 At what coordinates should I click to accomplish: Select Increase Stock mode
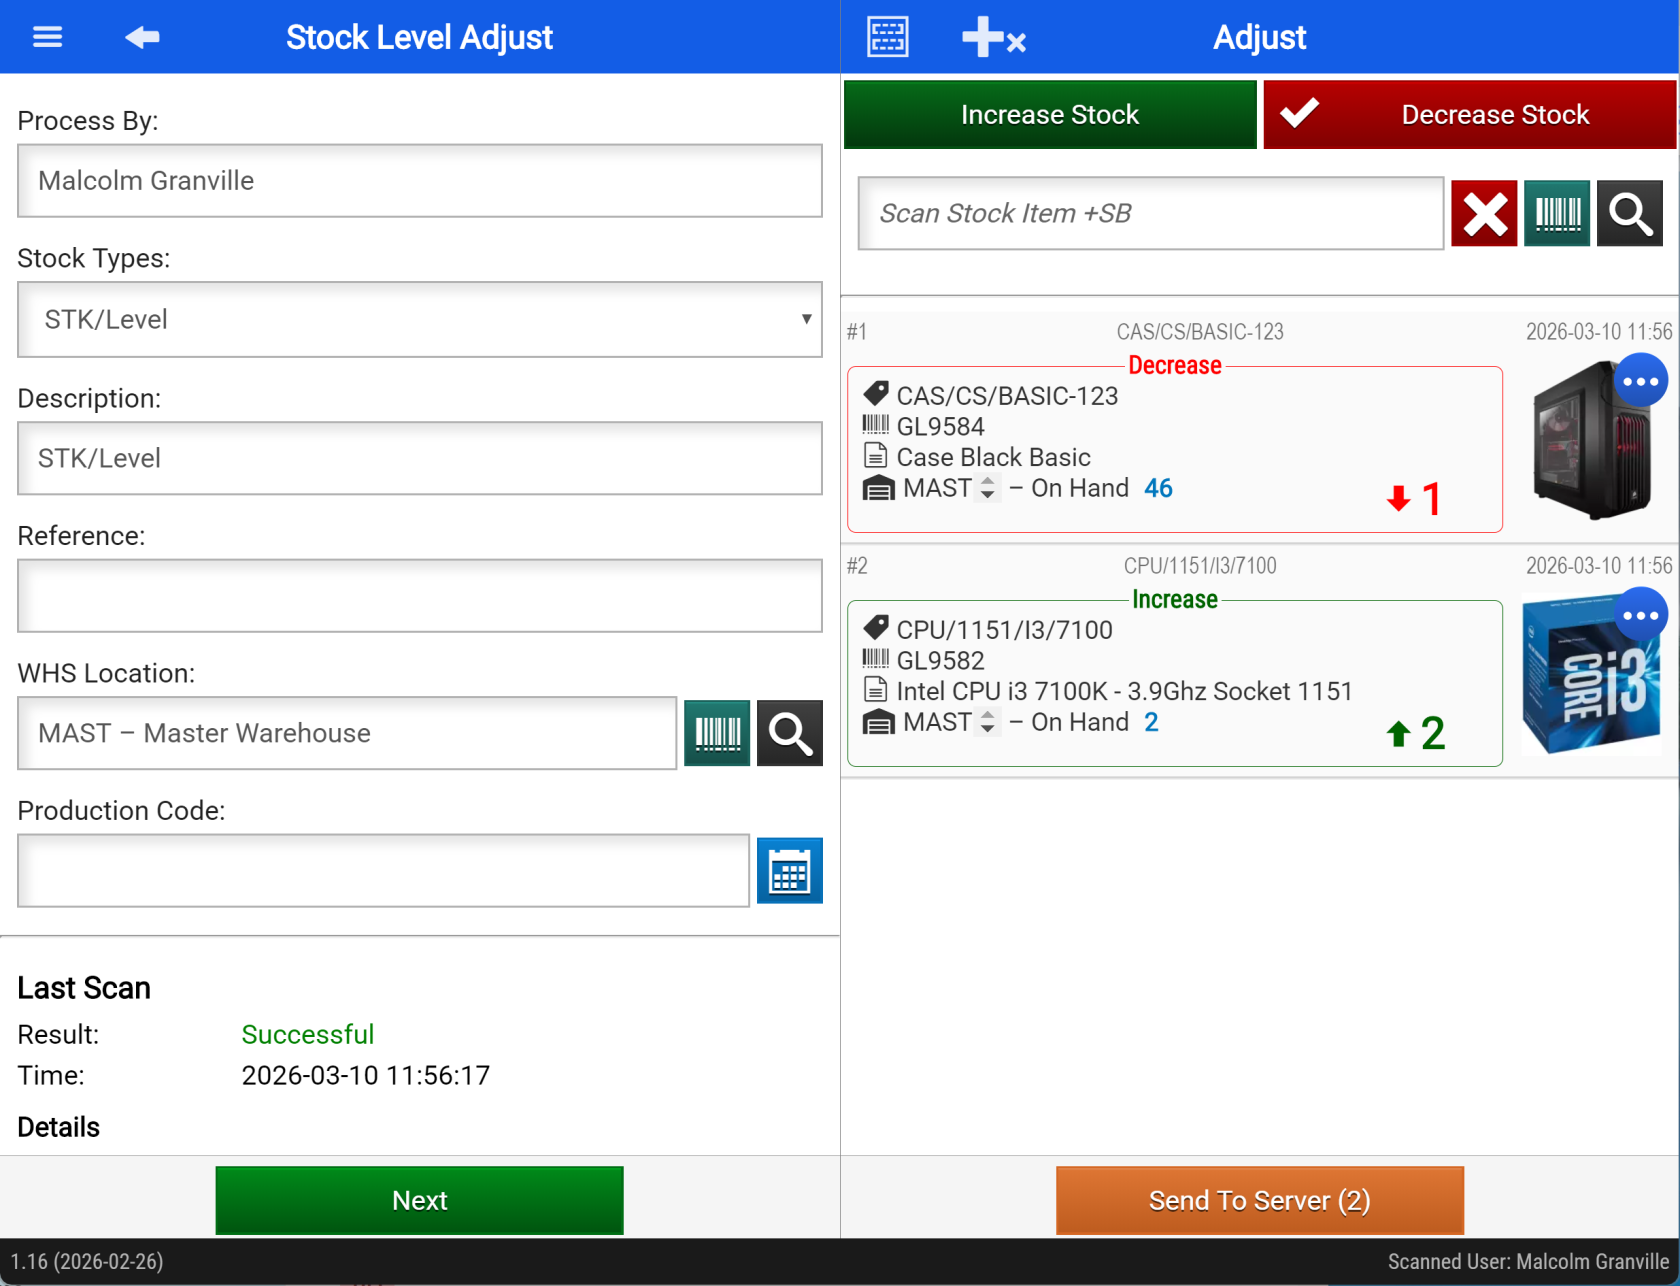1050,115
